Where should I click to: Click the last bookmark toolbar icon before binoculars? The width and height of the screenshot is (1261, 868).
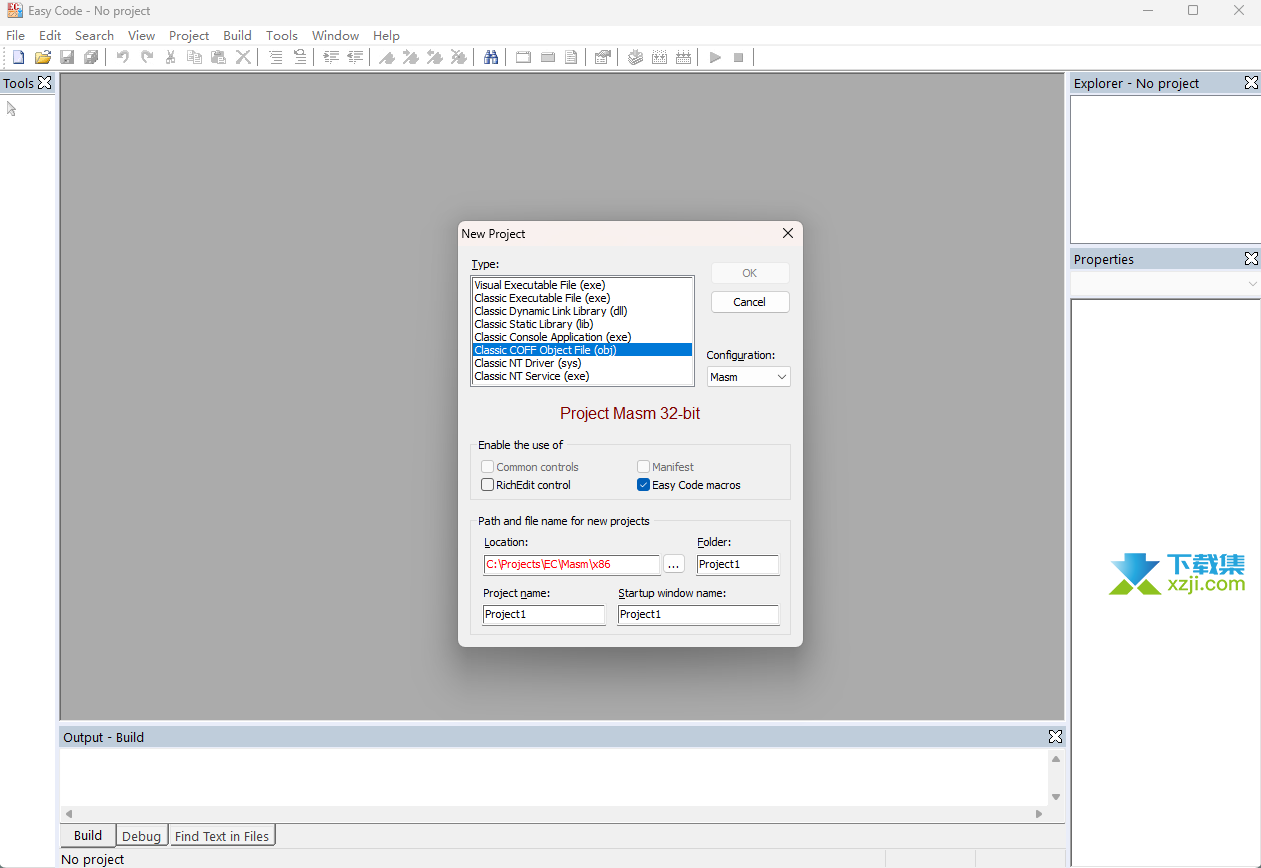[459, 57]
